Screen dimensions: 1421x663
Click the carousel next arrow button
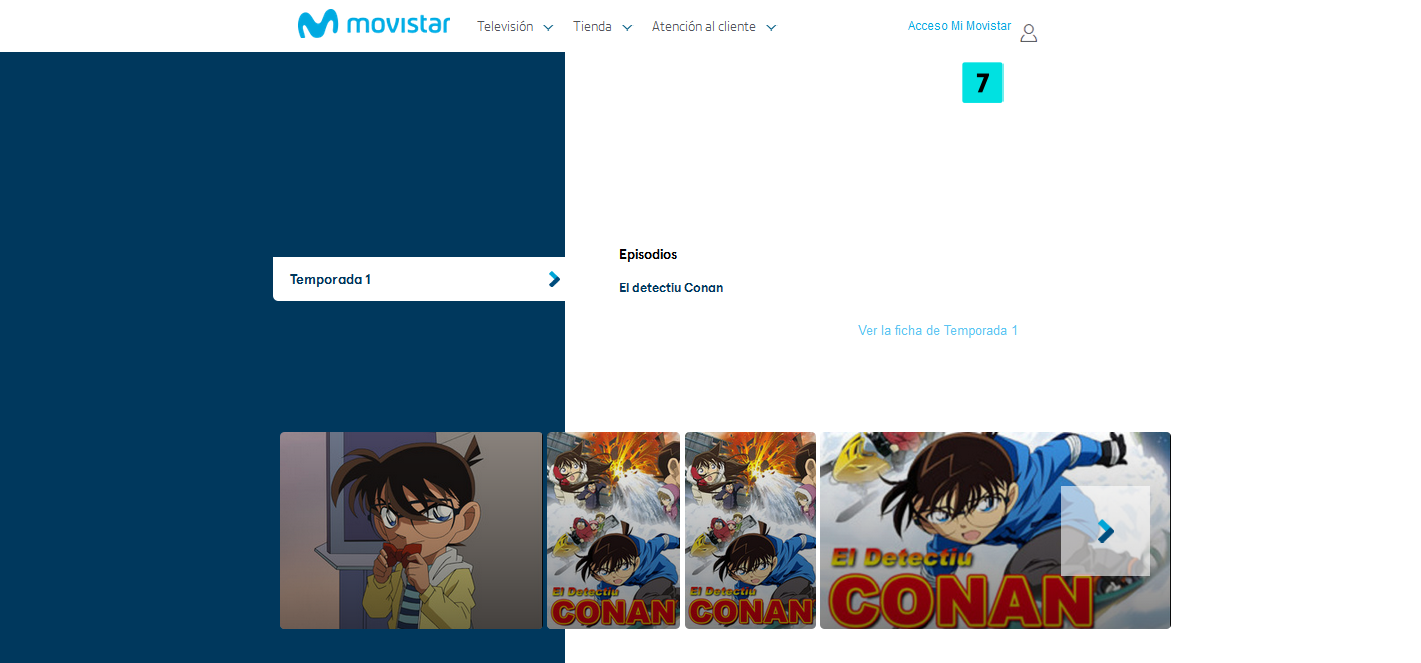[x=1105, y=531]
